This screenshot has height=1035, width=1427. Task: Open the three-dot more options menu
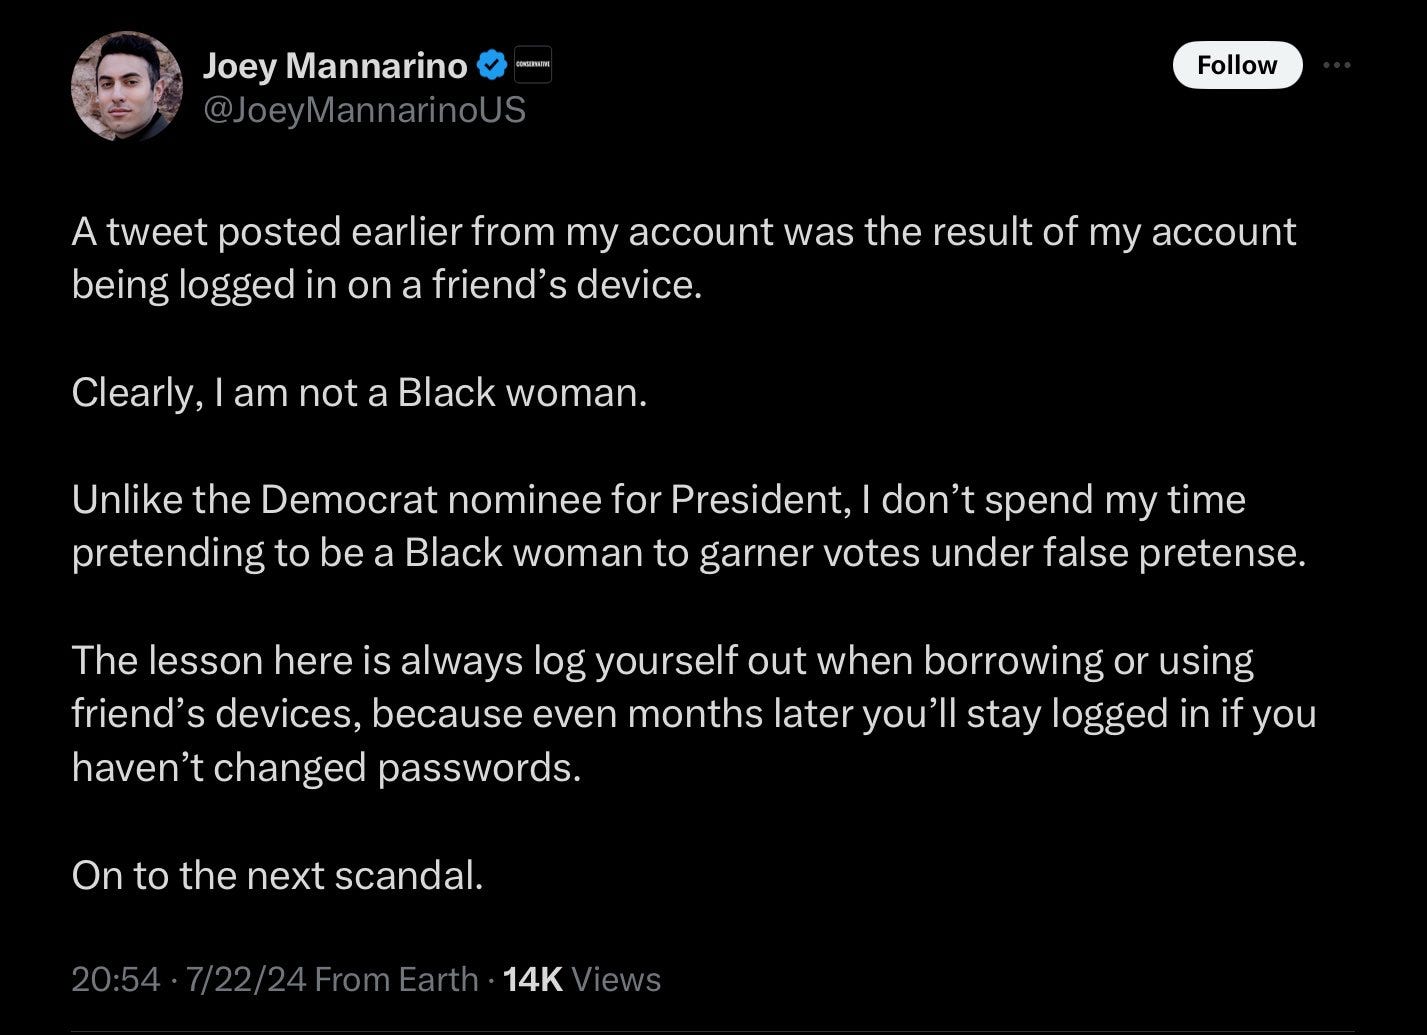click(1336, 66)
